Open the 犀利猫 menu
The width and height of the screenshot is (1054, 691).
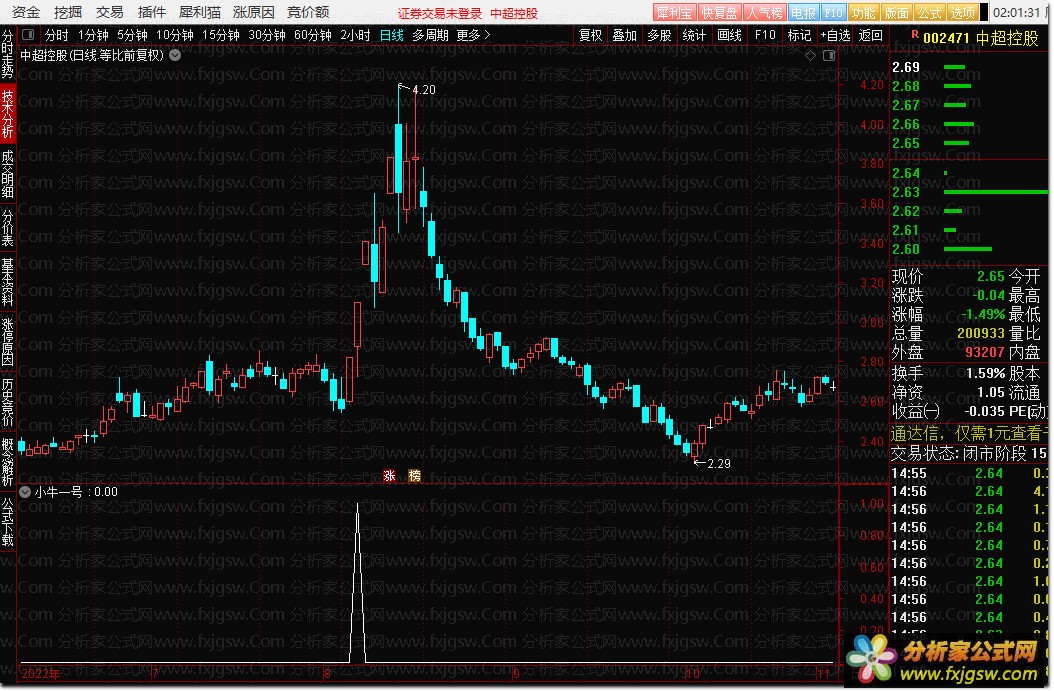pyautogui.click(x=200, y=12)
